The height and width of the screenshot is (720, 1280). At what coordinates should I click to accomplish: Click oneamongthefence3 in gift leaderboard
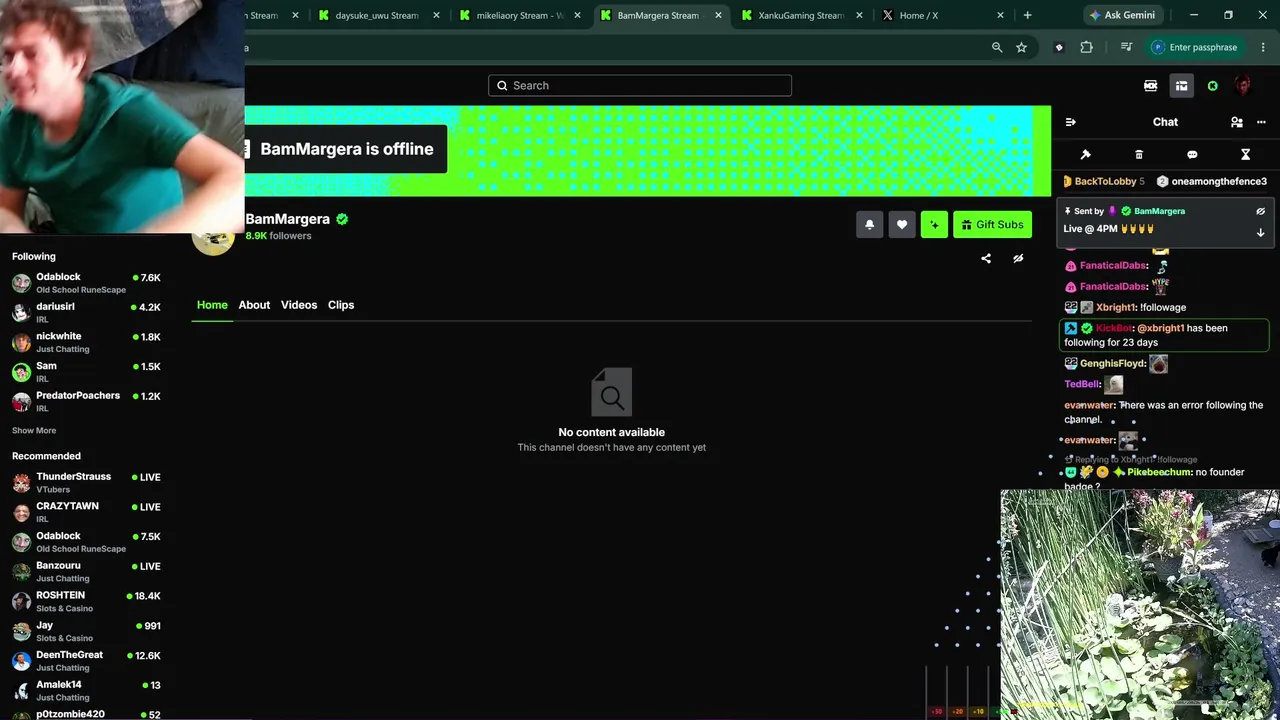click(x=1219, y=181)
